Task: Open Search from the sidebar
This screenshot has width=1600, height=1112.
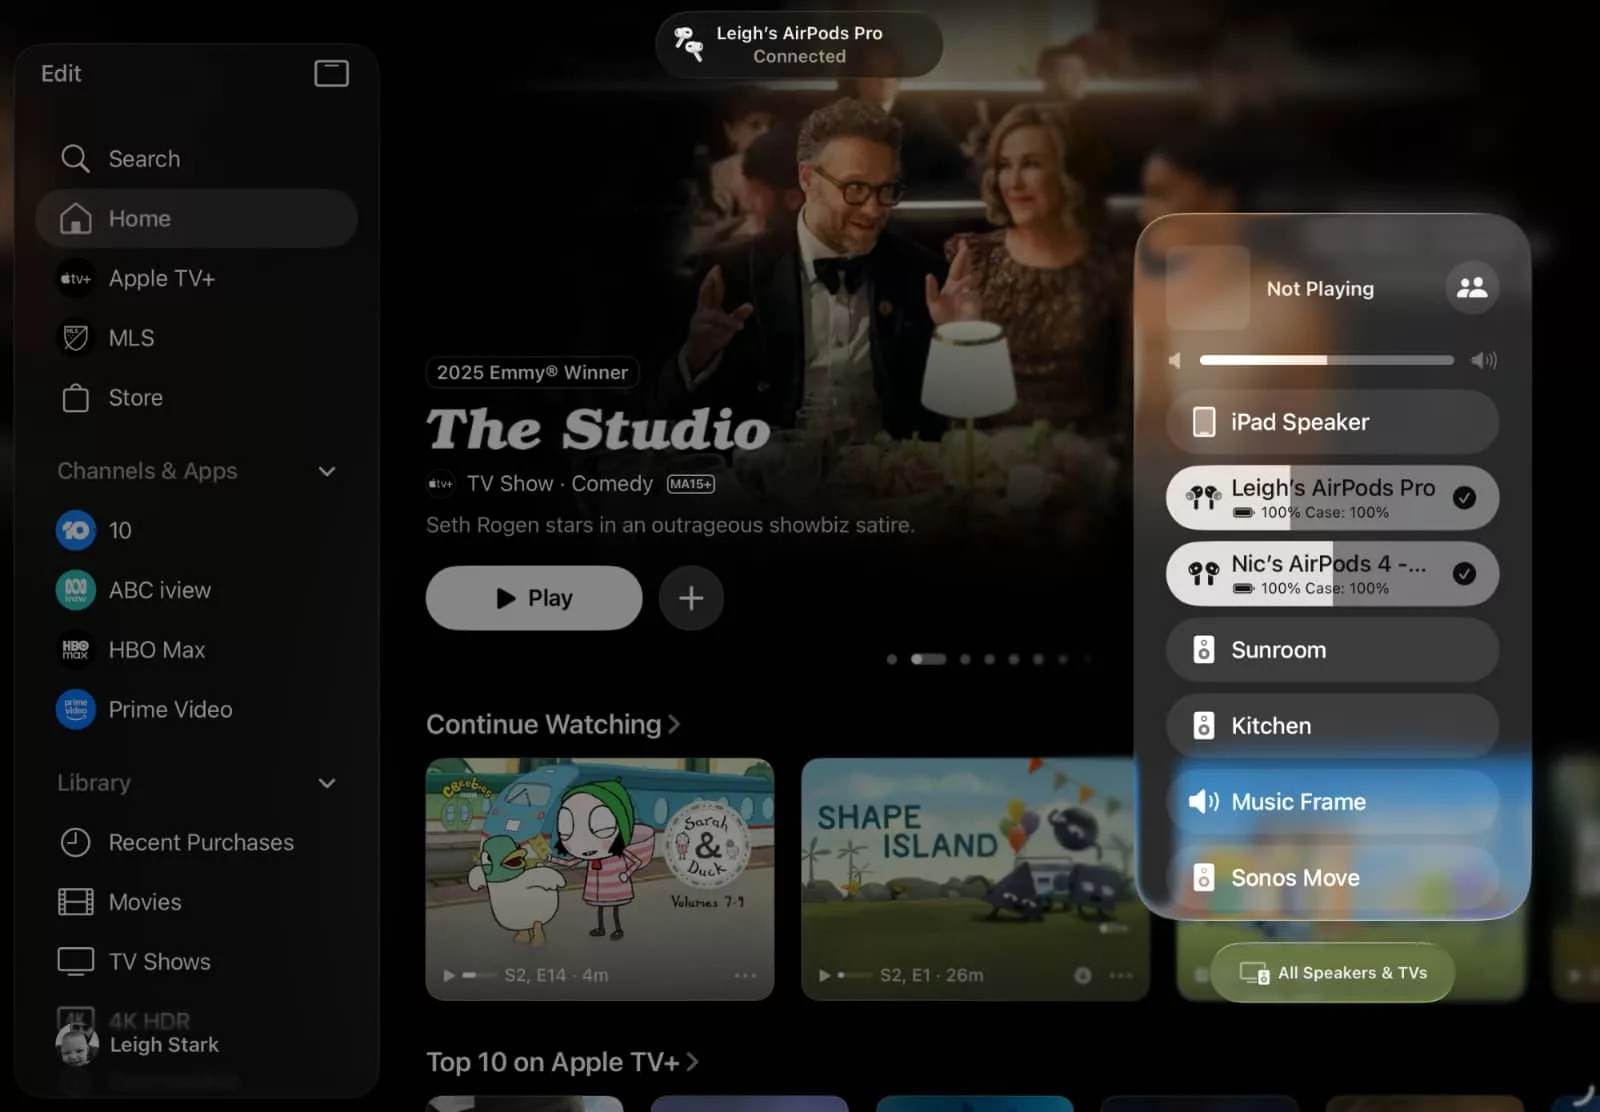Action: (x=143, y=159)
